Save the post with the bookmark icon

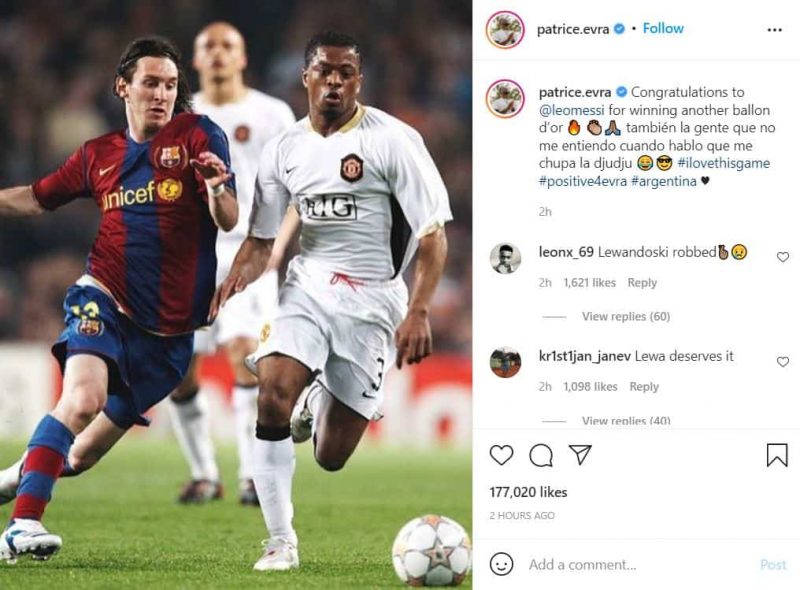777,454
